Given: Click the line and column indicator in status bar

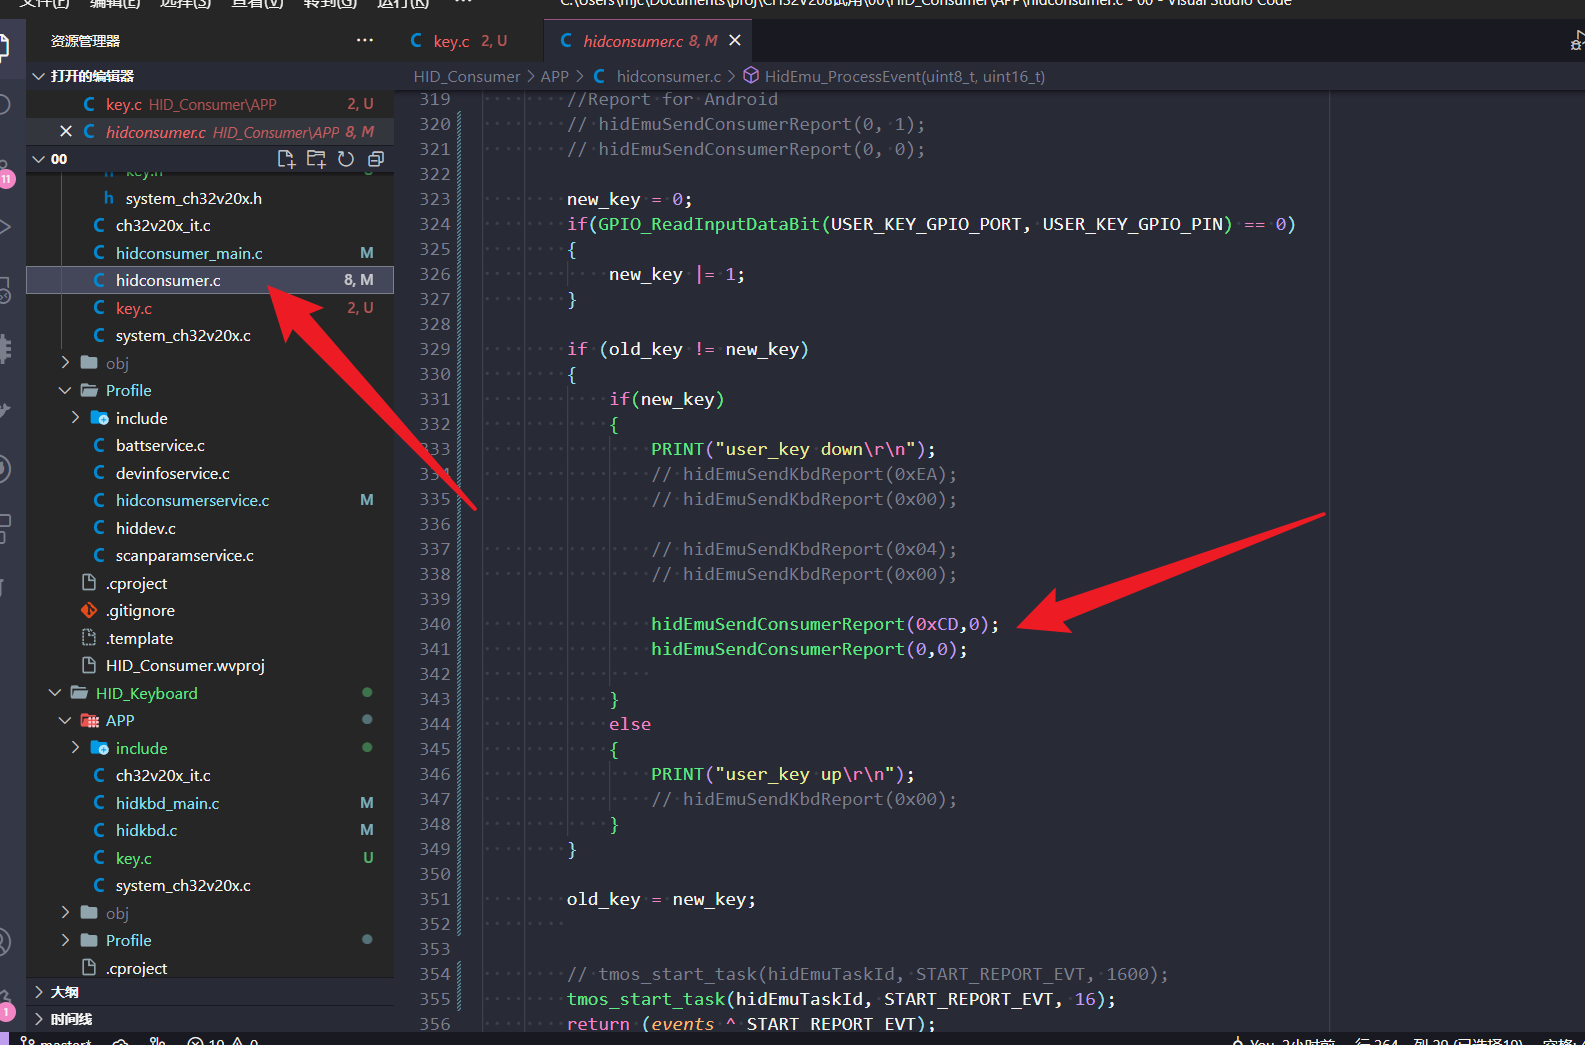Looking at the screenshot, I should click(x=1440, y=1041).
